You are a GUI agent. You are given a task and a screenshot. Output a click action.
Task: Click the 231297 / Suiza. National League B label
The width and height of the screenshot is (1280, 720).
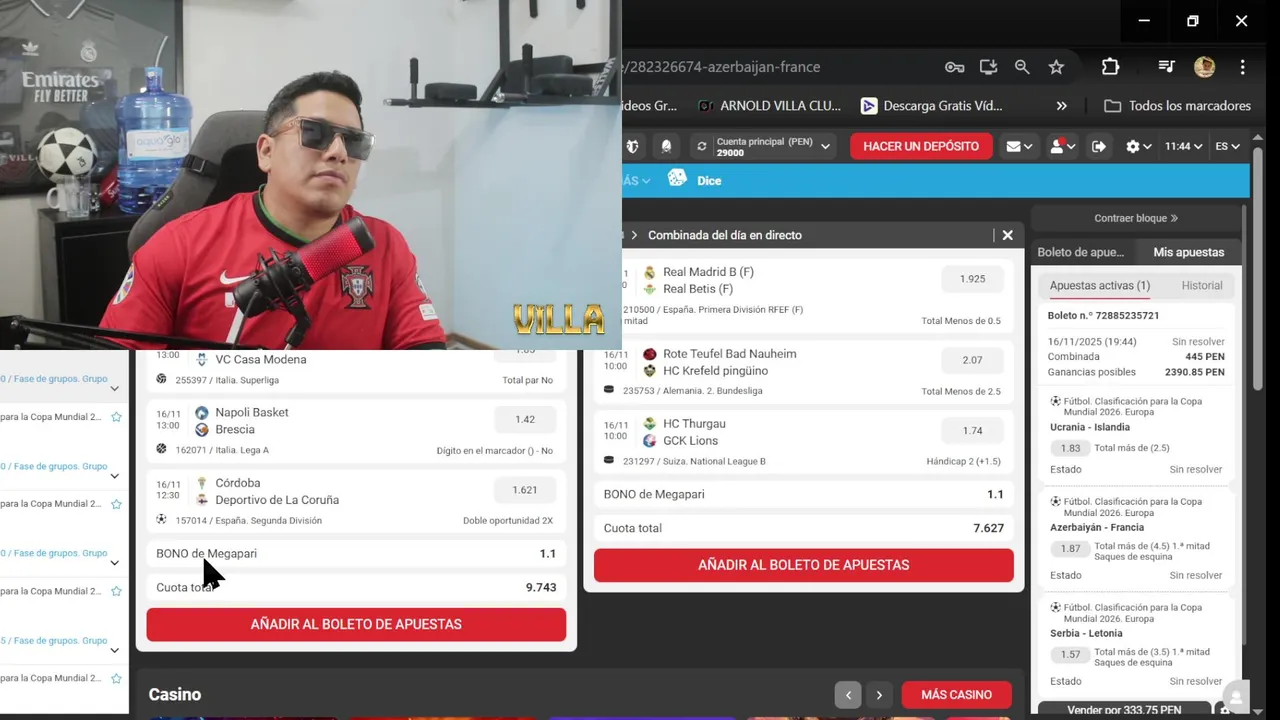coord(694,461)
